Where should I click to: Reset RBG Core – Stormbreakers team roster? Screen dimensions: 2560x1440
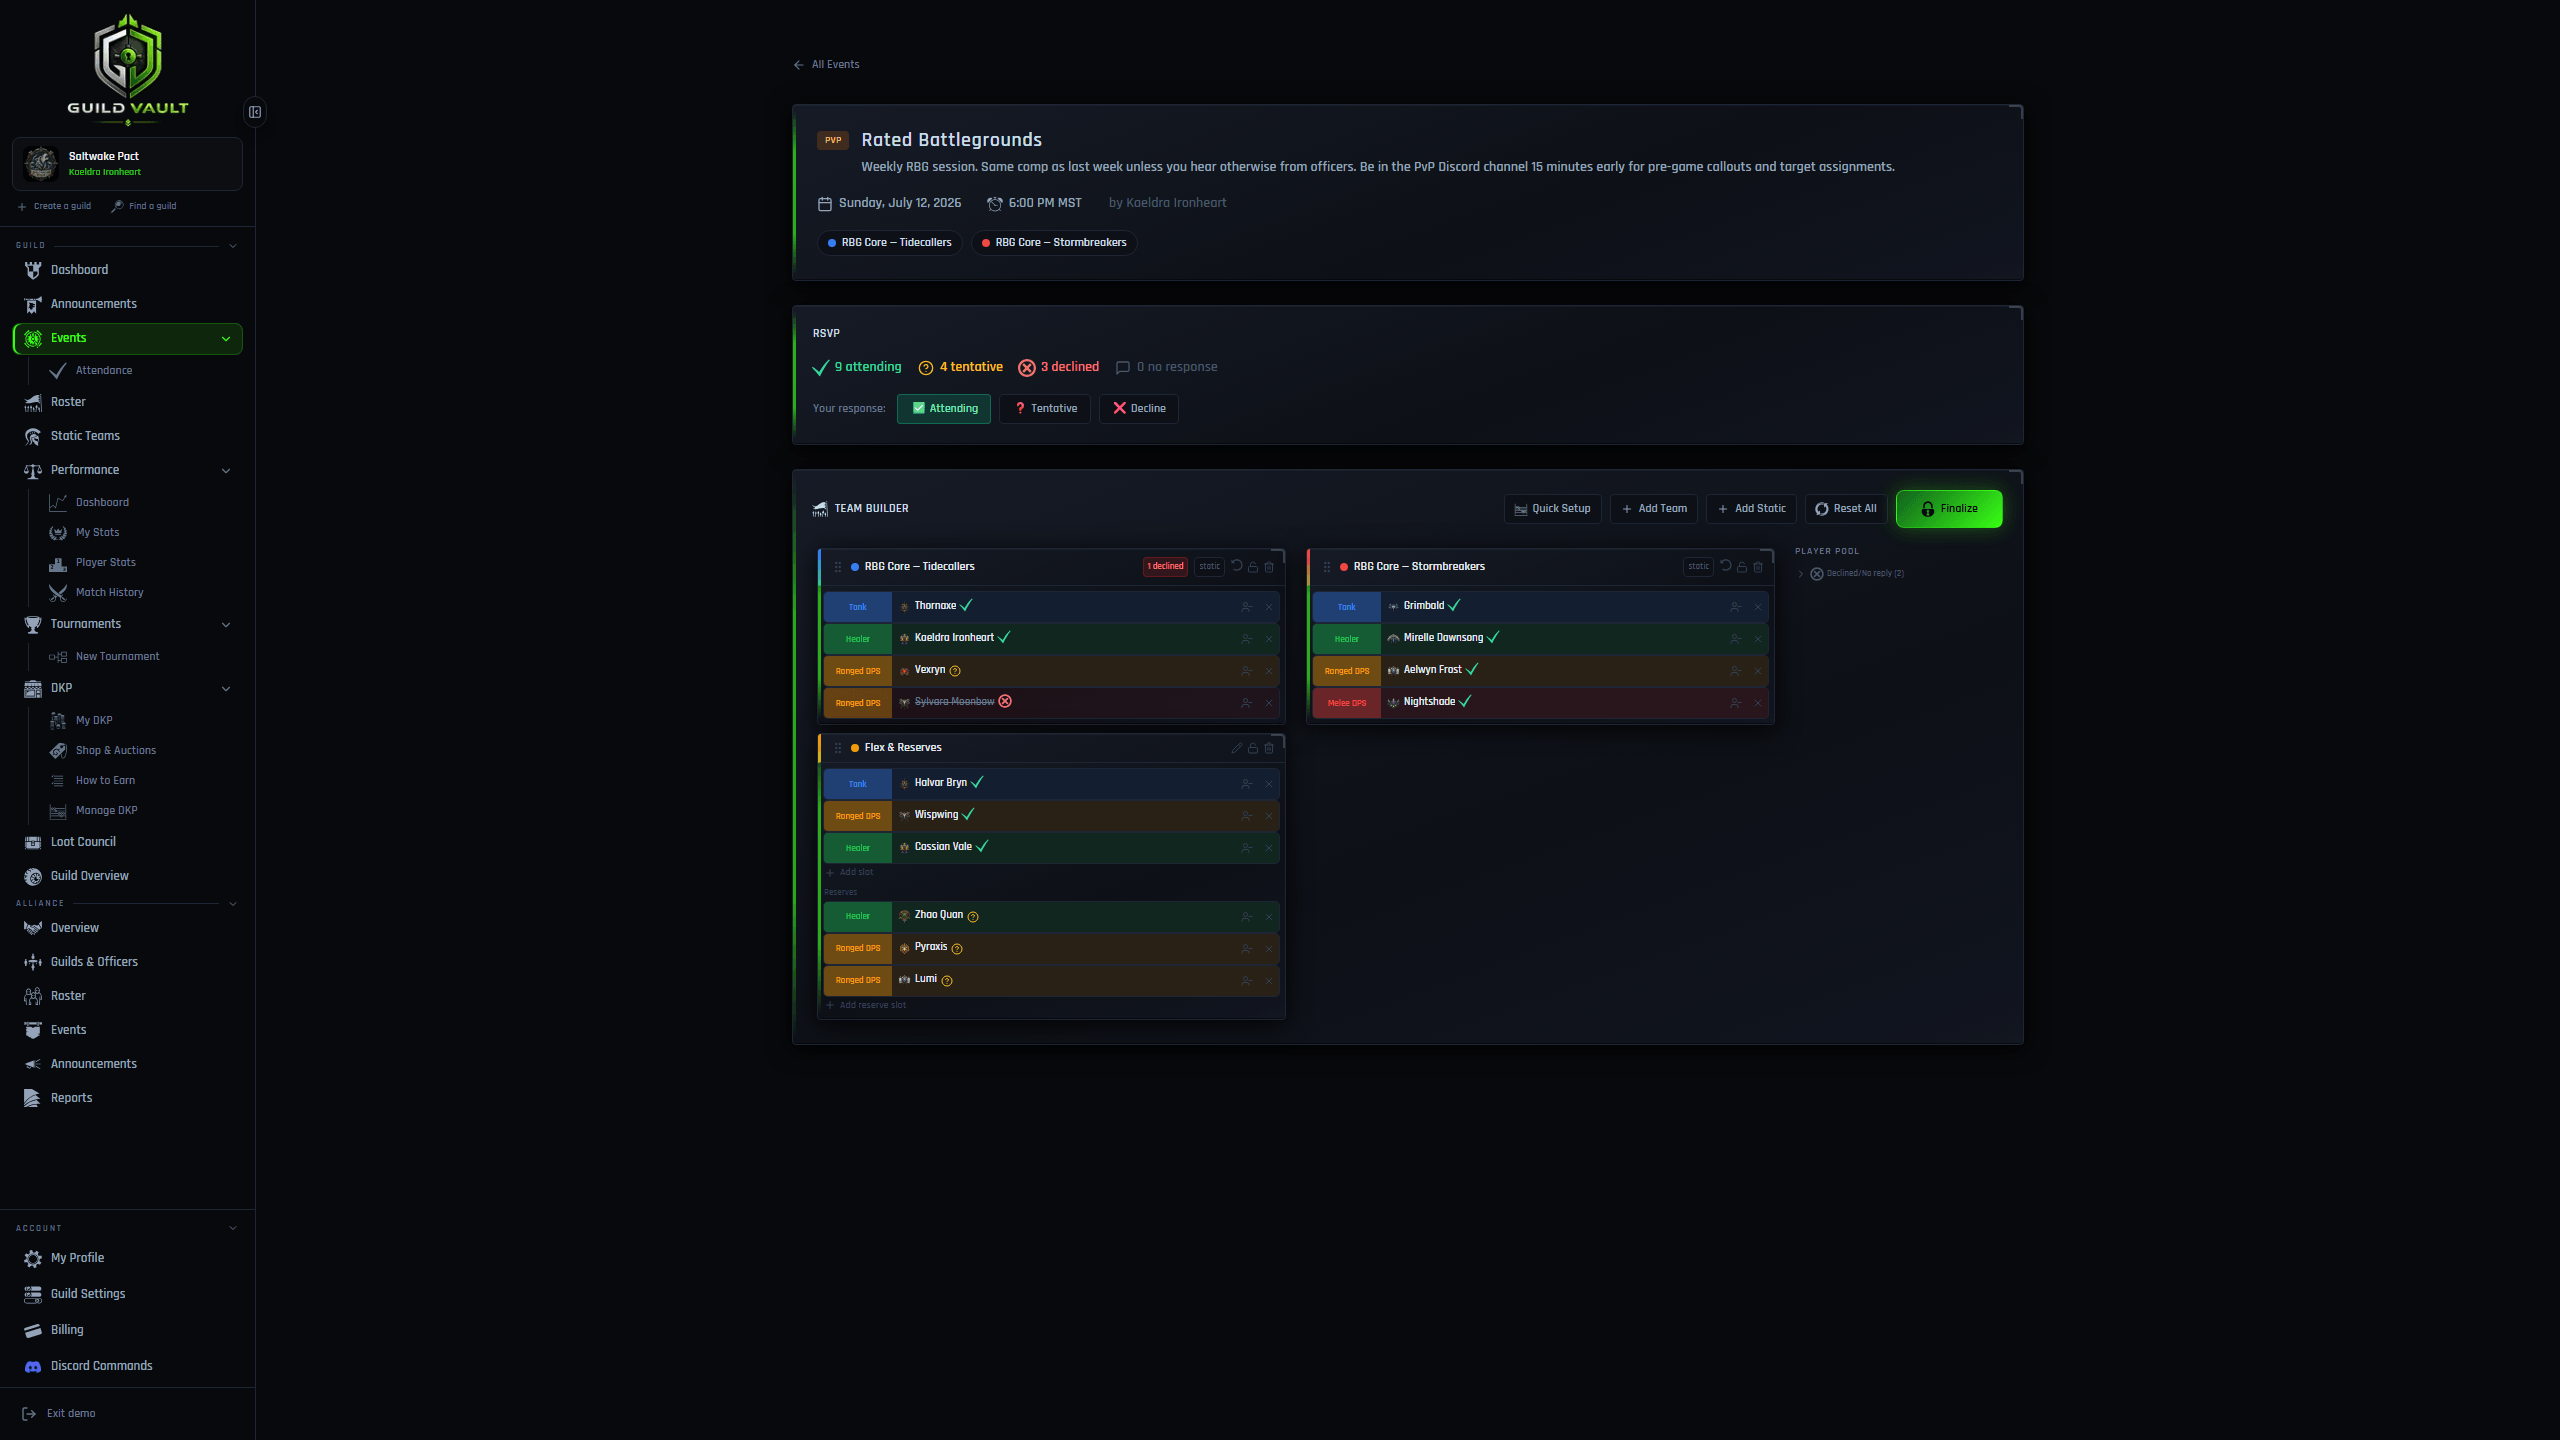click(1726, 566)
